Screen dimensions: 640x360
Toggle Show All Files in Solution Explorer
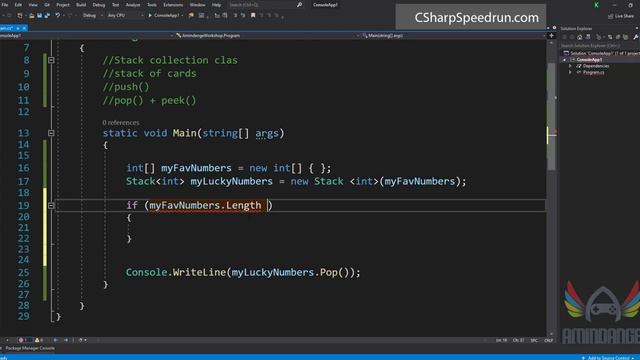click(x=625, y=37)
